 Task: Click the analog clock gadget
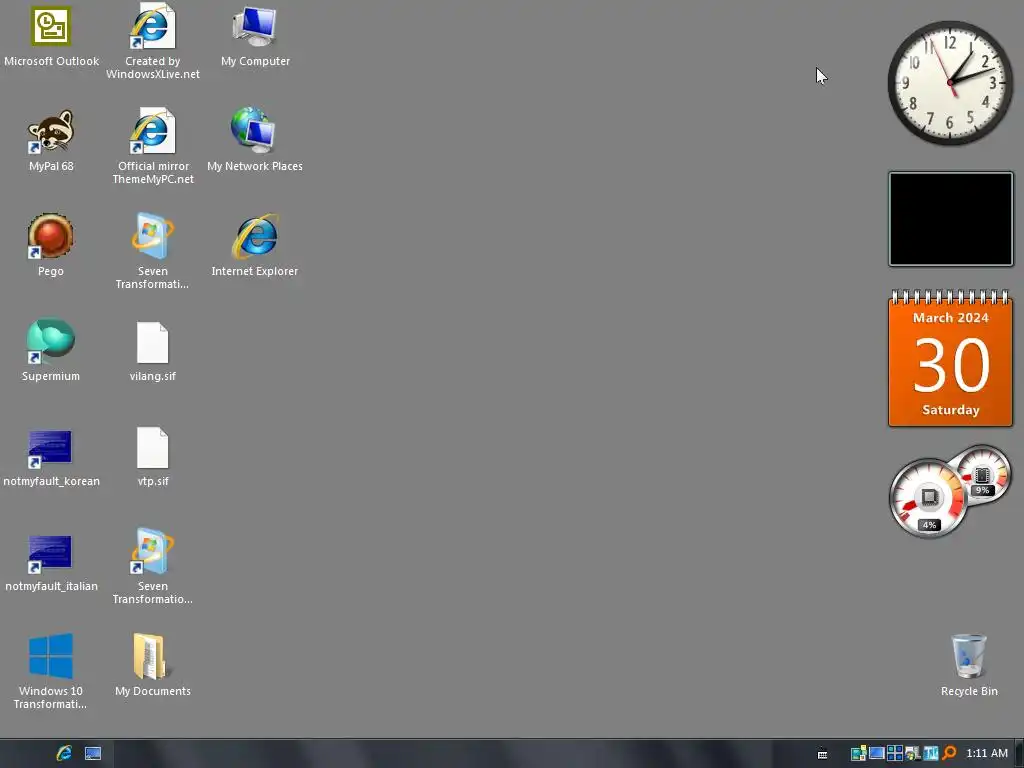click(x=950, y=83)
